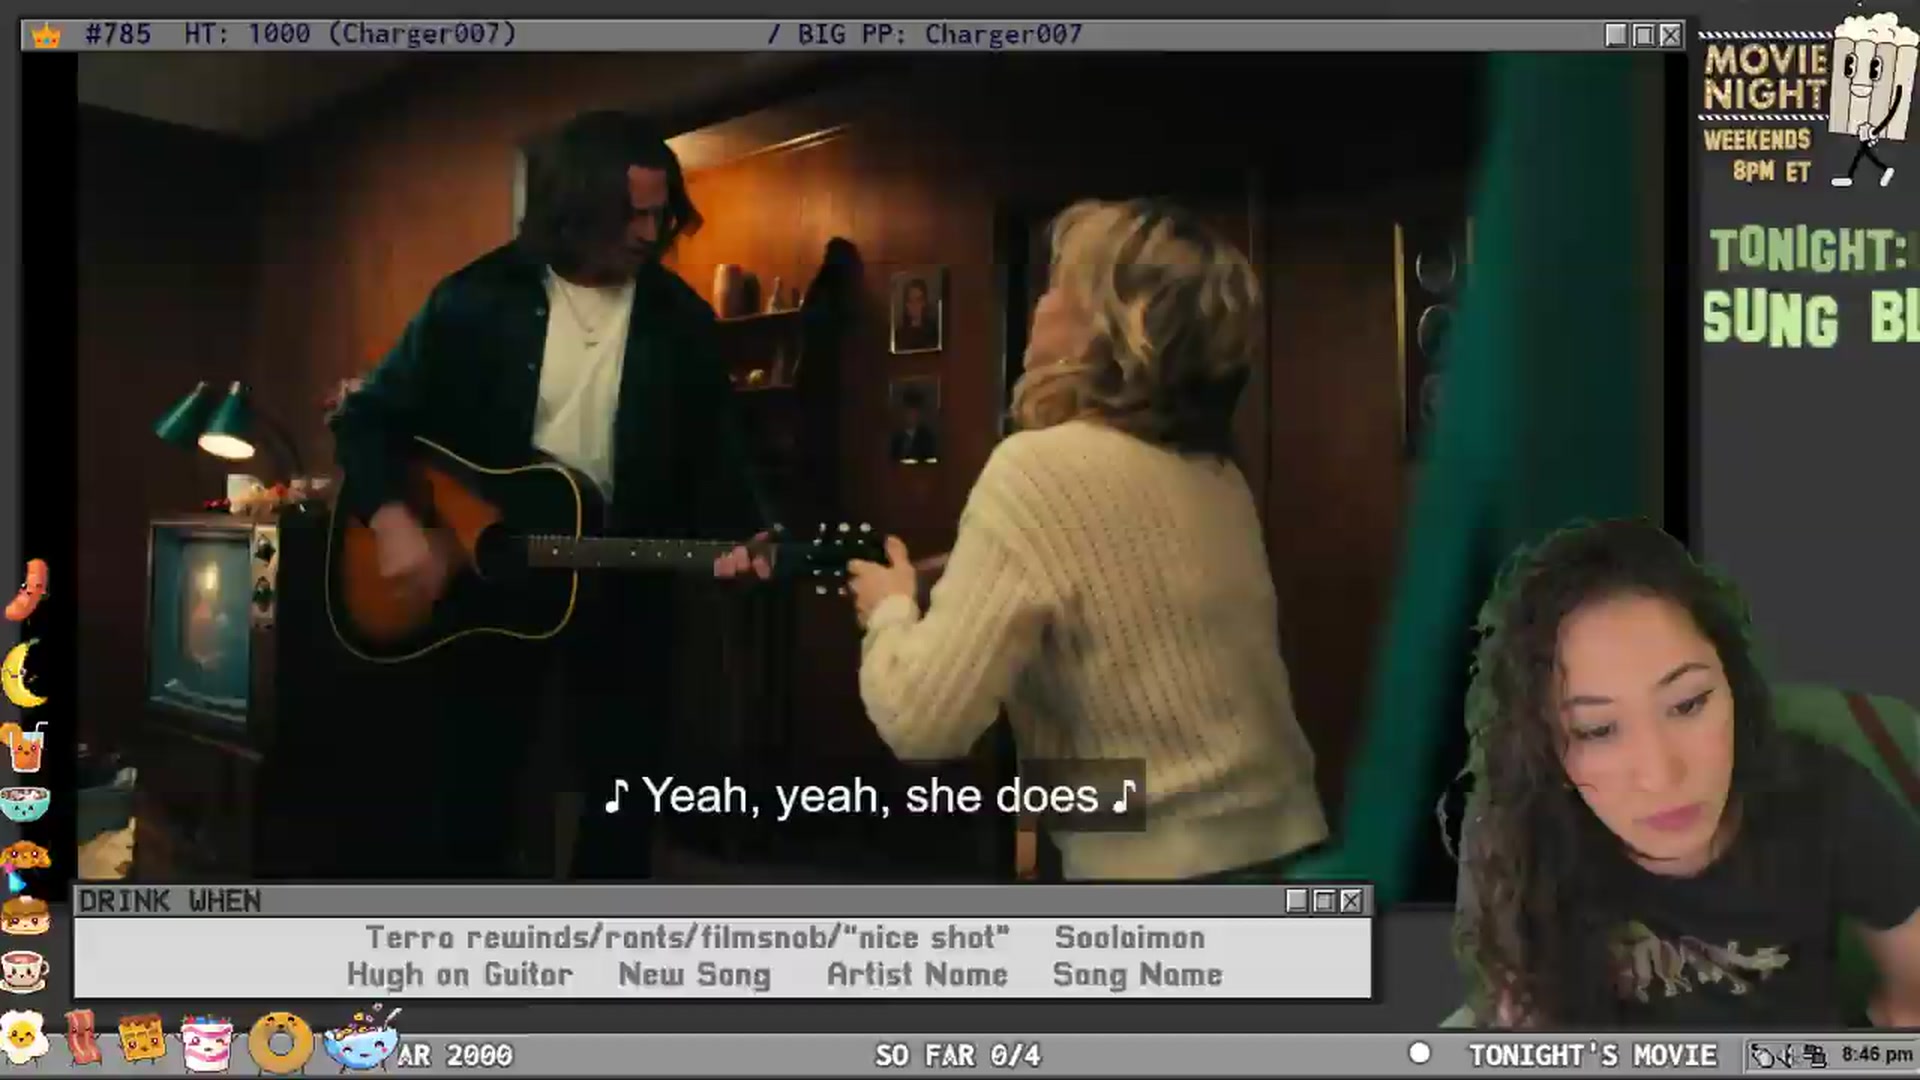Click the fried egg character icon

point(24,1039)
